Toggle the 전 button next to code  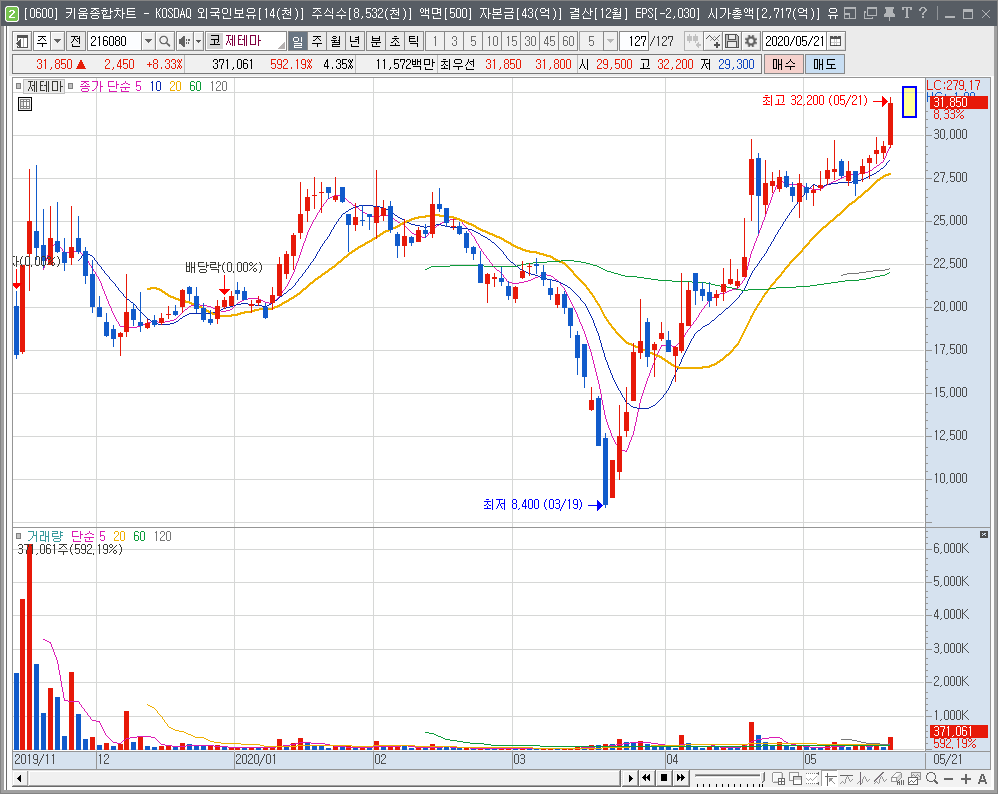[76, 41]
